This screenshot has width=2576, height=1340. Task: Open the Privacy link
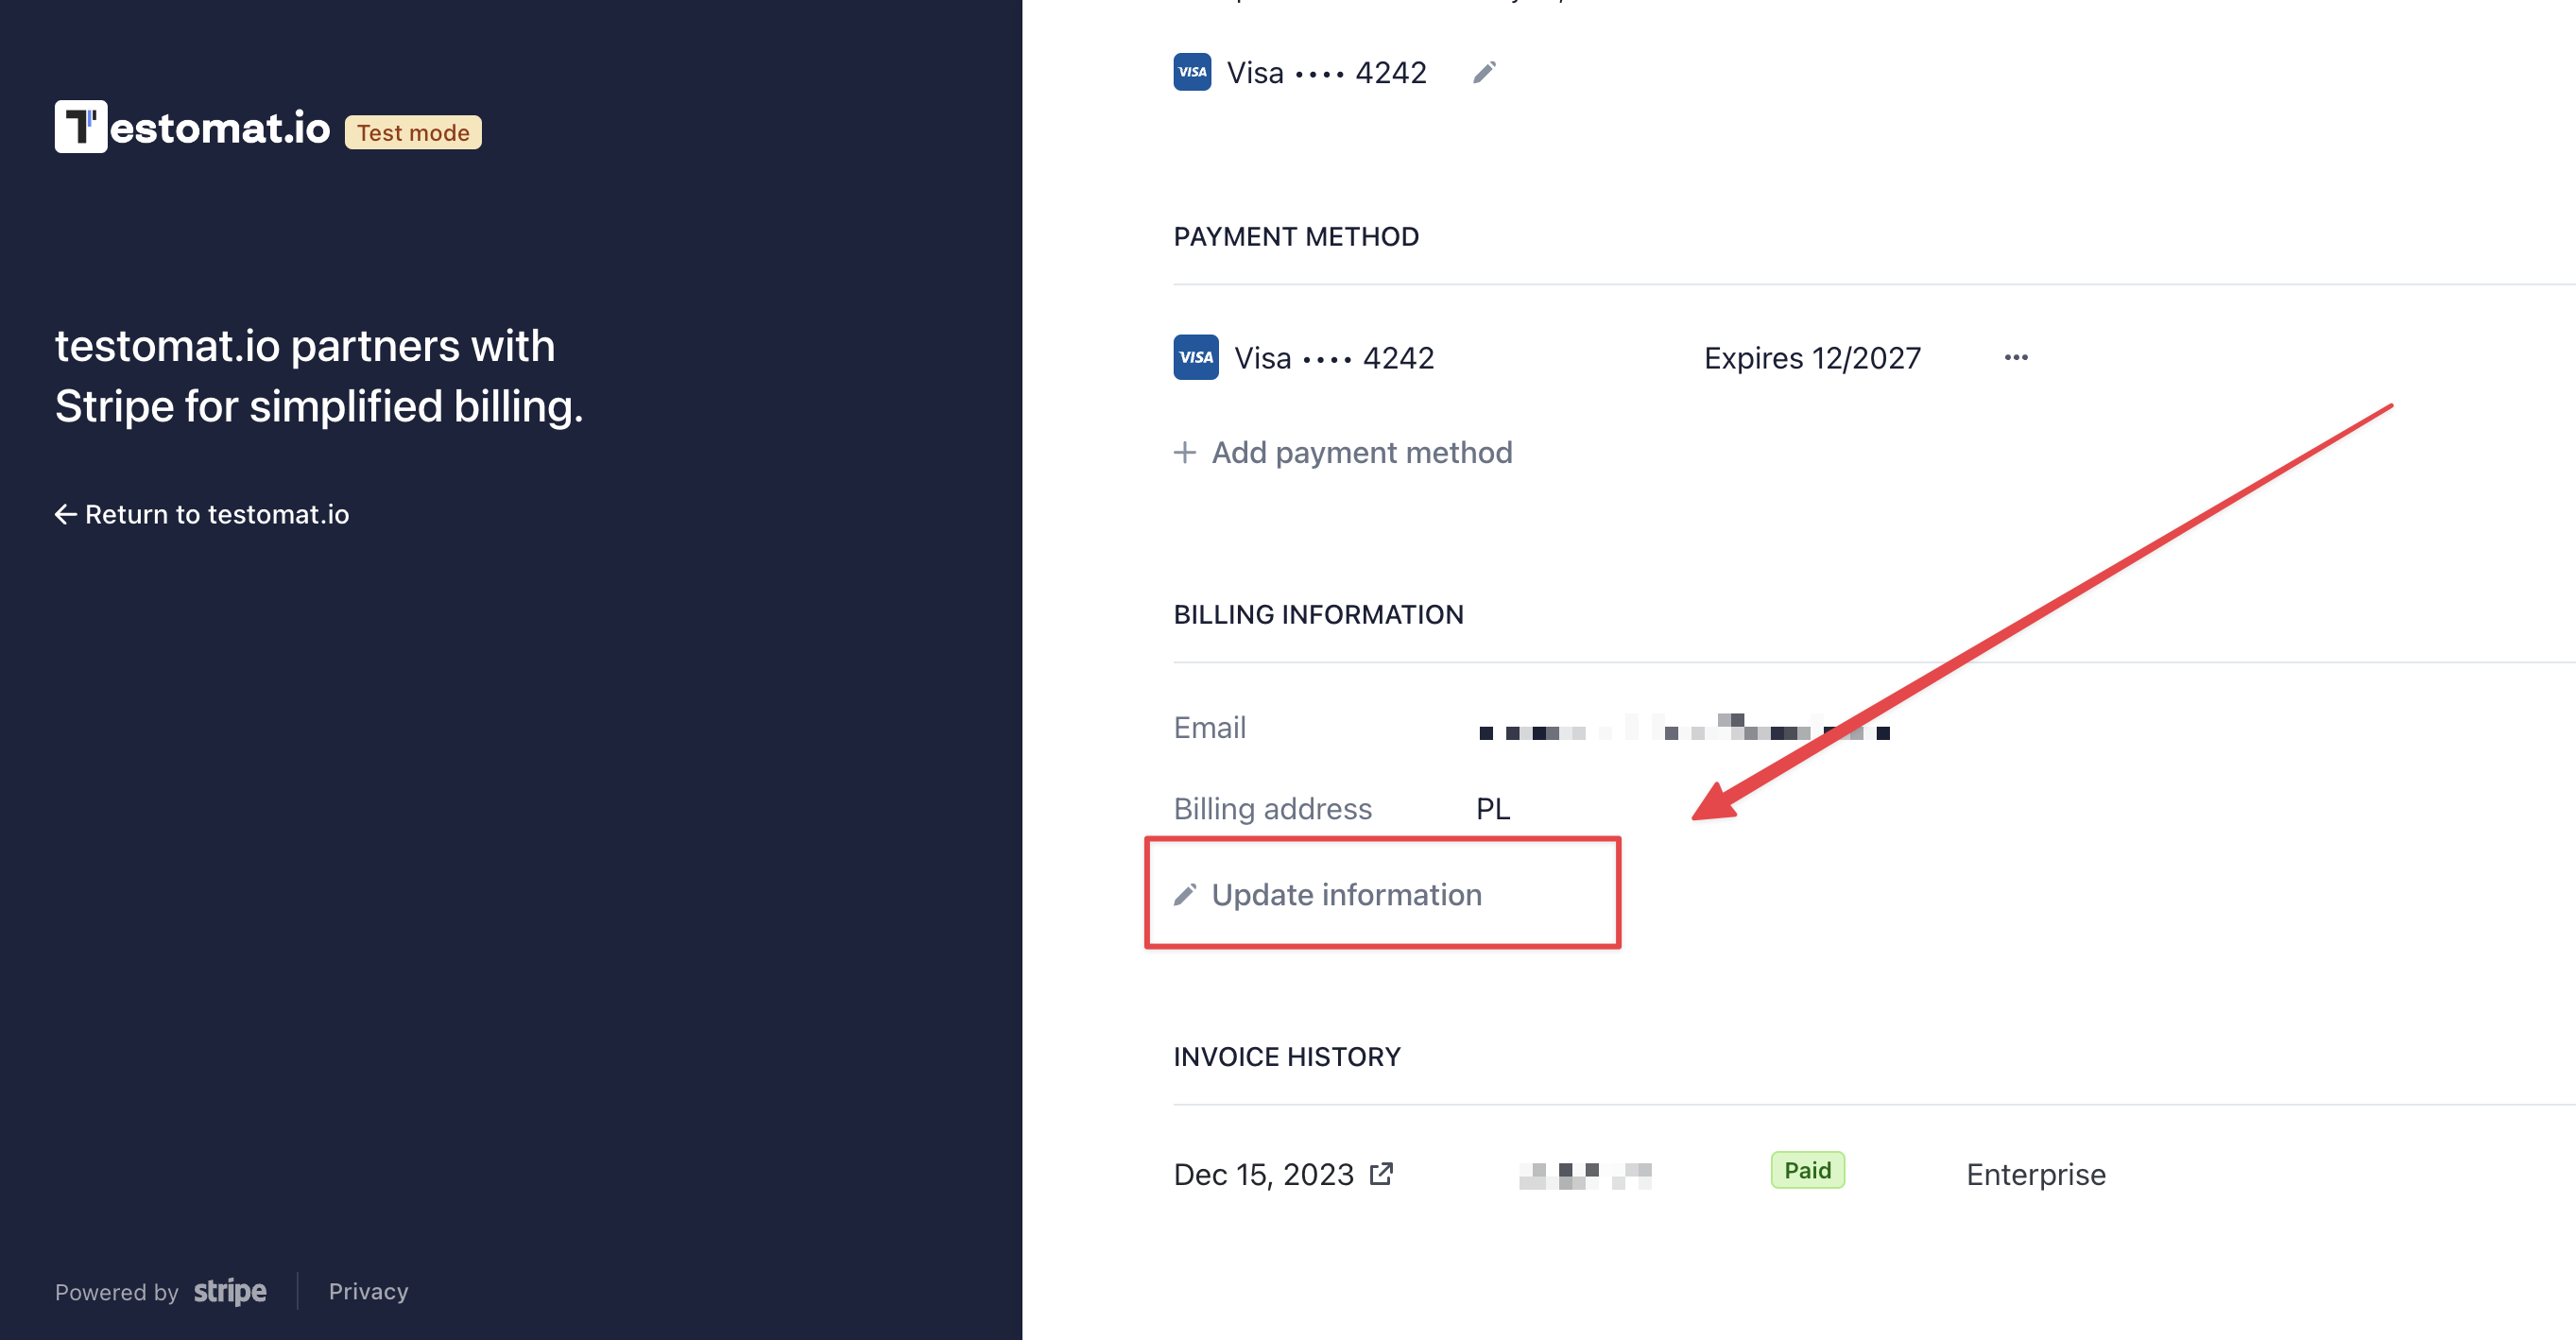pyautogui.click(x=368, y=1291)
